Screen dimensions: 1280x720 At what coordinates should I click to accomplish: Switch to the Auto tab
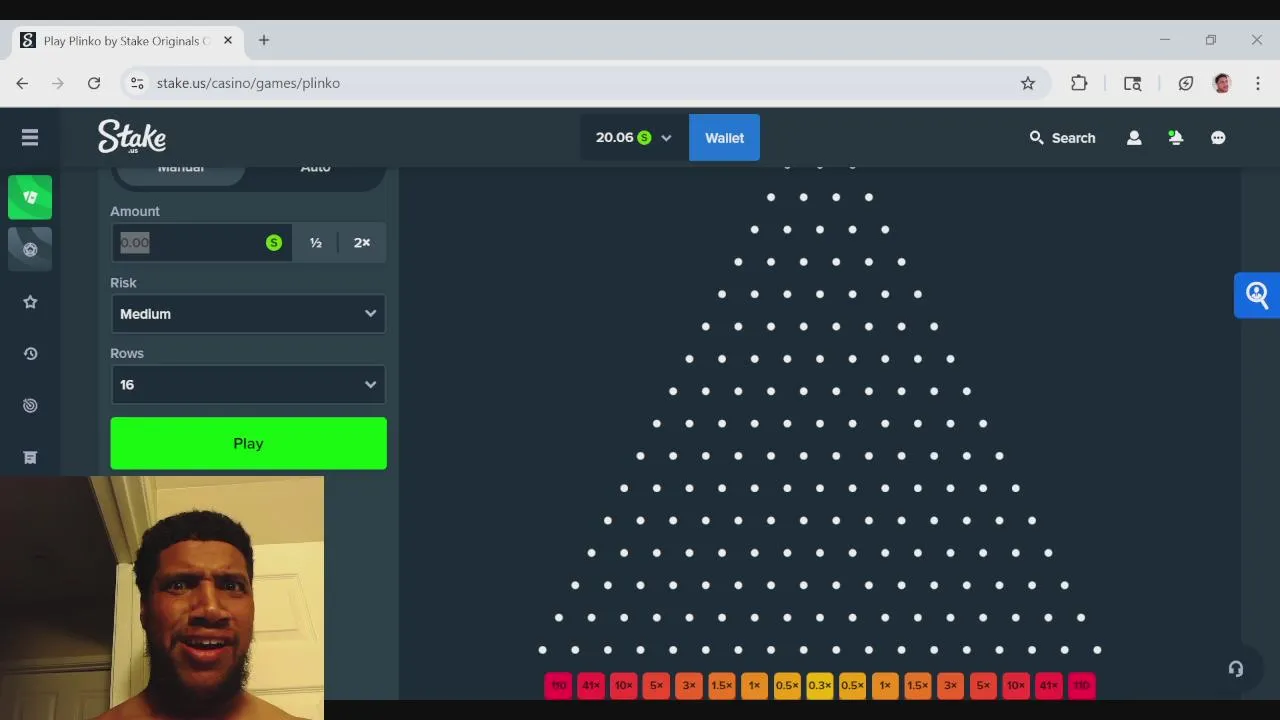315,172
